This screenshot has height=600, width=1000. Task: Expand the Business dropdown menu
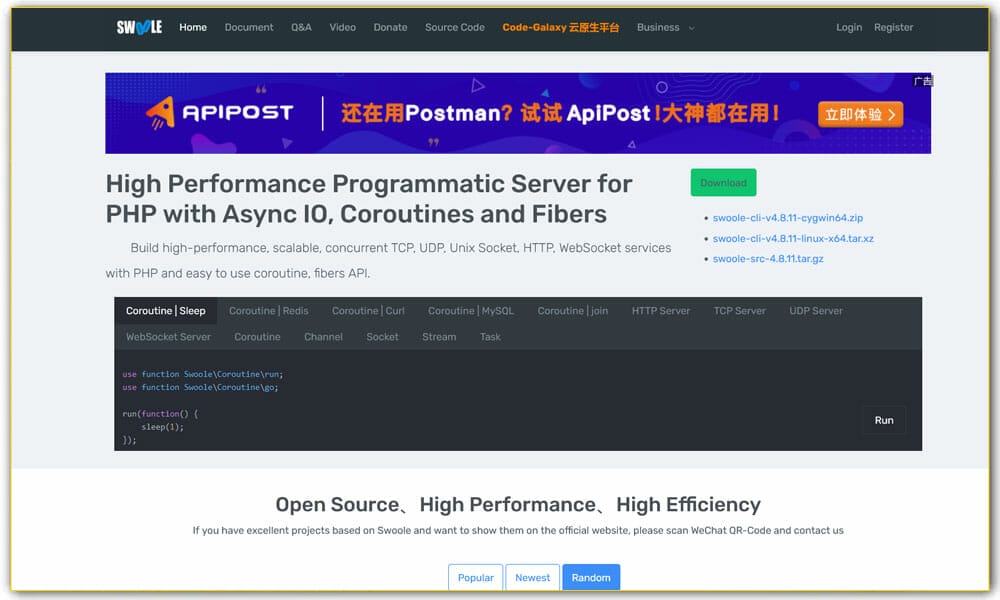660,27
